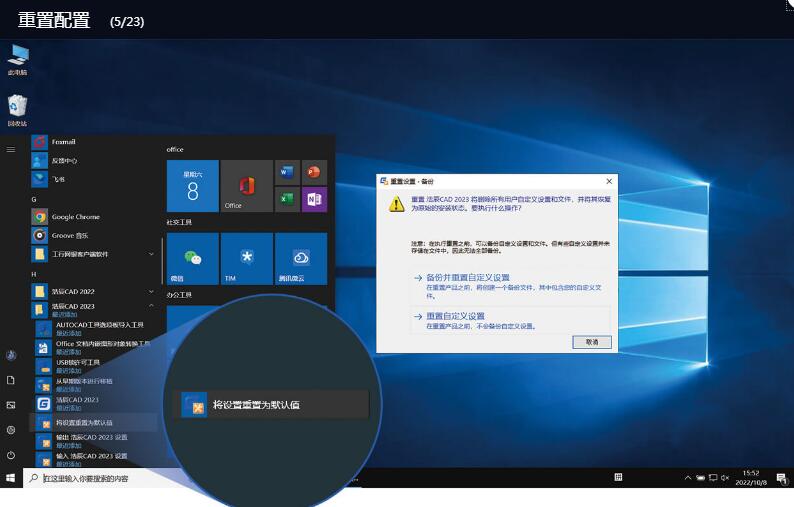Open Office 文档内嵌图形对象转换工具
794x507 pixels.
tap(96, 347)
